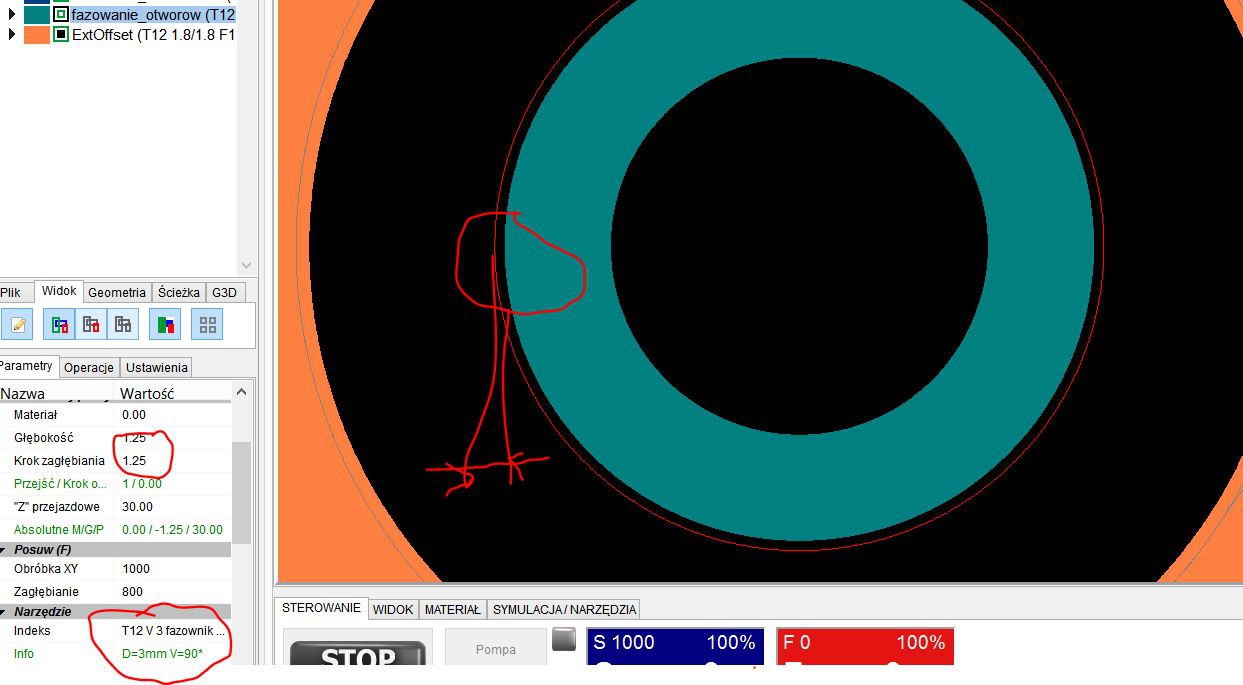Click the teal color swatch of fazowanie_otworow
The image size is (1243, 685).
pos(37,14)
